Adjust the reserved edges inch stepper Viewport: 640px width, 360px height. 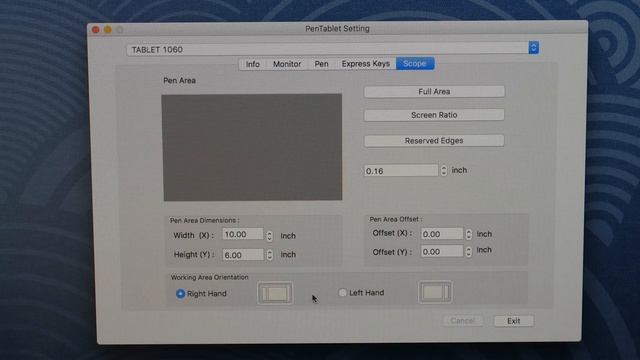[x=444, y=170]
